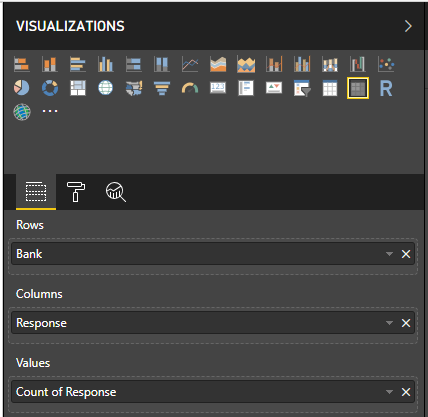428x417 pixels.
Task: Choose the R script visual
Action: click(x=386, y=88)
